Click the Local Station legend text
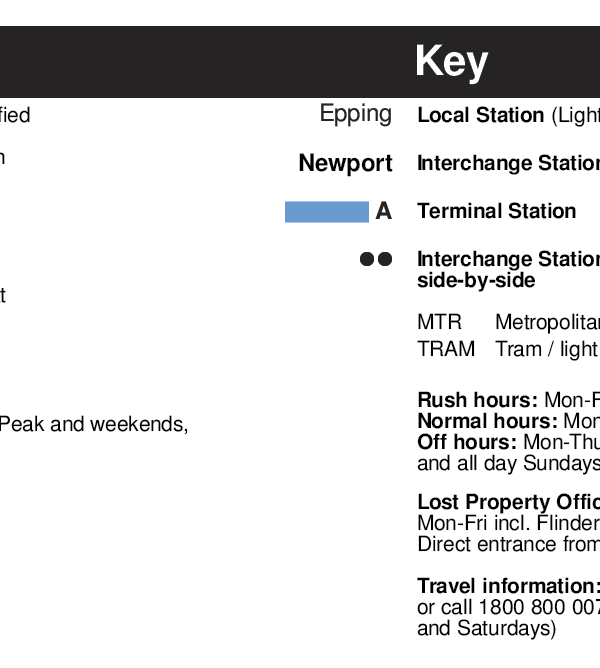Screen dimensions: 600x668 481,115
